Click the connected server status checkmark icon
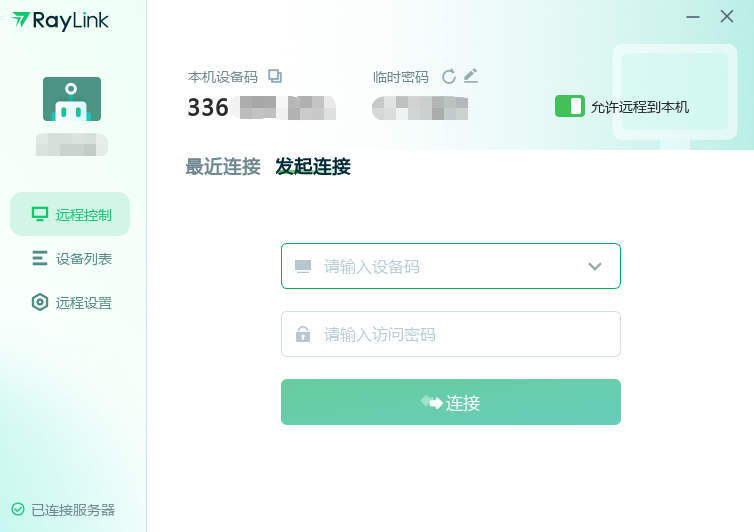The width and height of the screenshot is (754, 532). pyautogui.click(x=18, y=510)
